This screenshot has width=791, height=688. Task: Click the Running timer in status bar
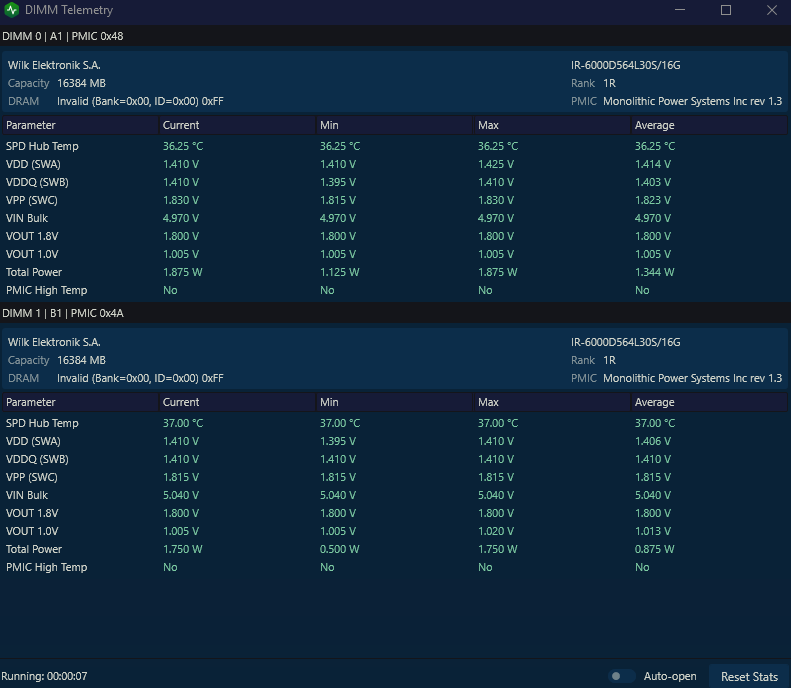click(44, 676)
